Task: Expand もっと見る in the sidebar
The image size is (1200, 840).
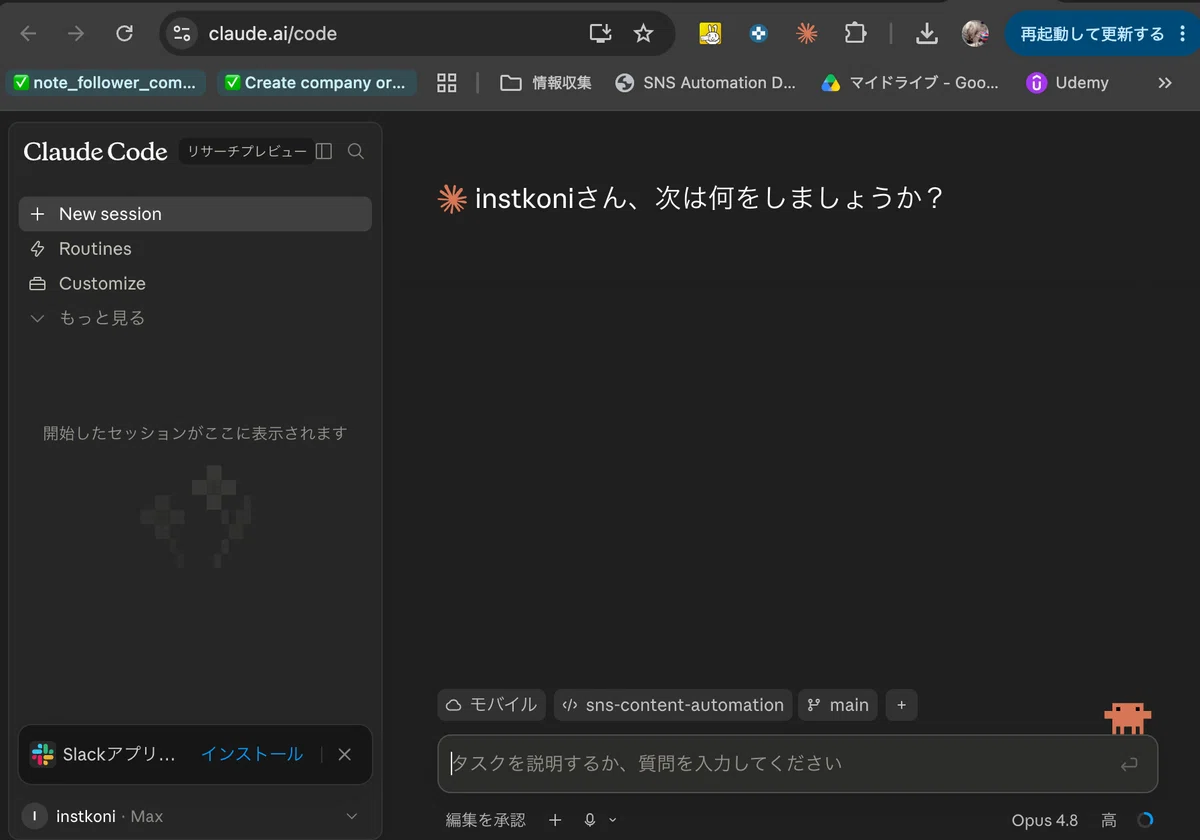Action: pyautogui.click(x=195, y=318)
